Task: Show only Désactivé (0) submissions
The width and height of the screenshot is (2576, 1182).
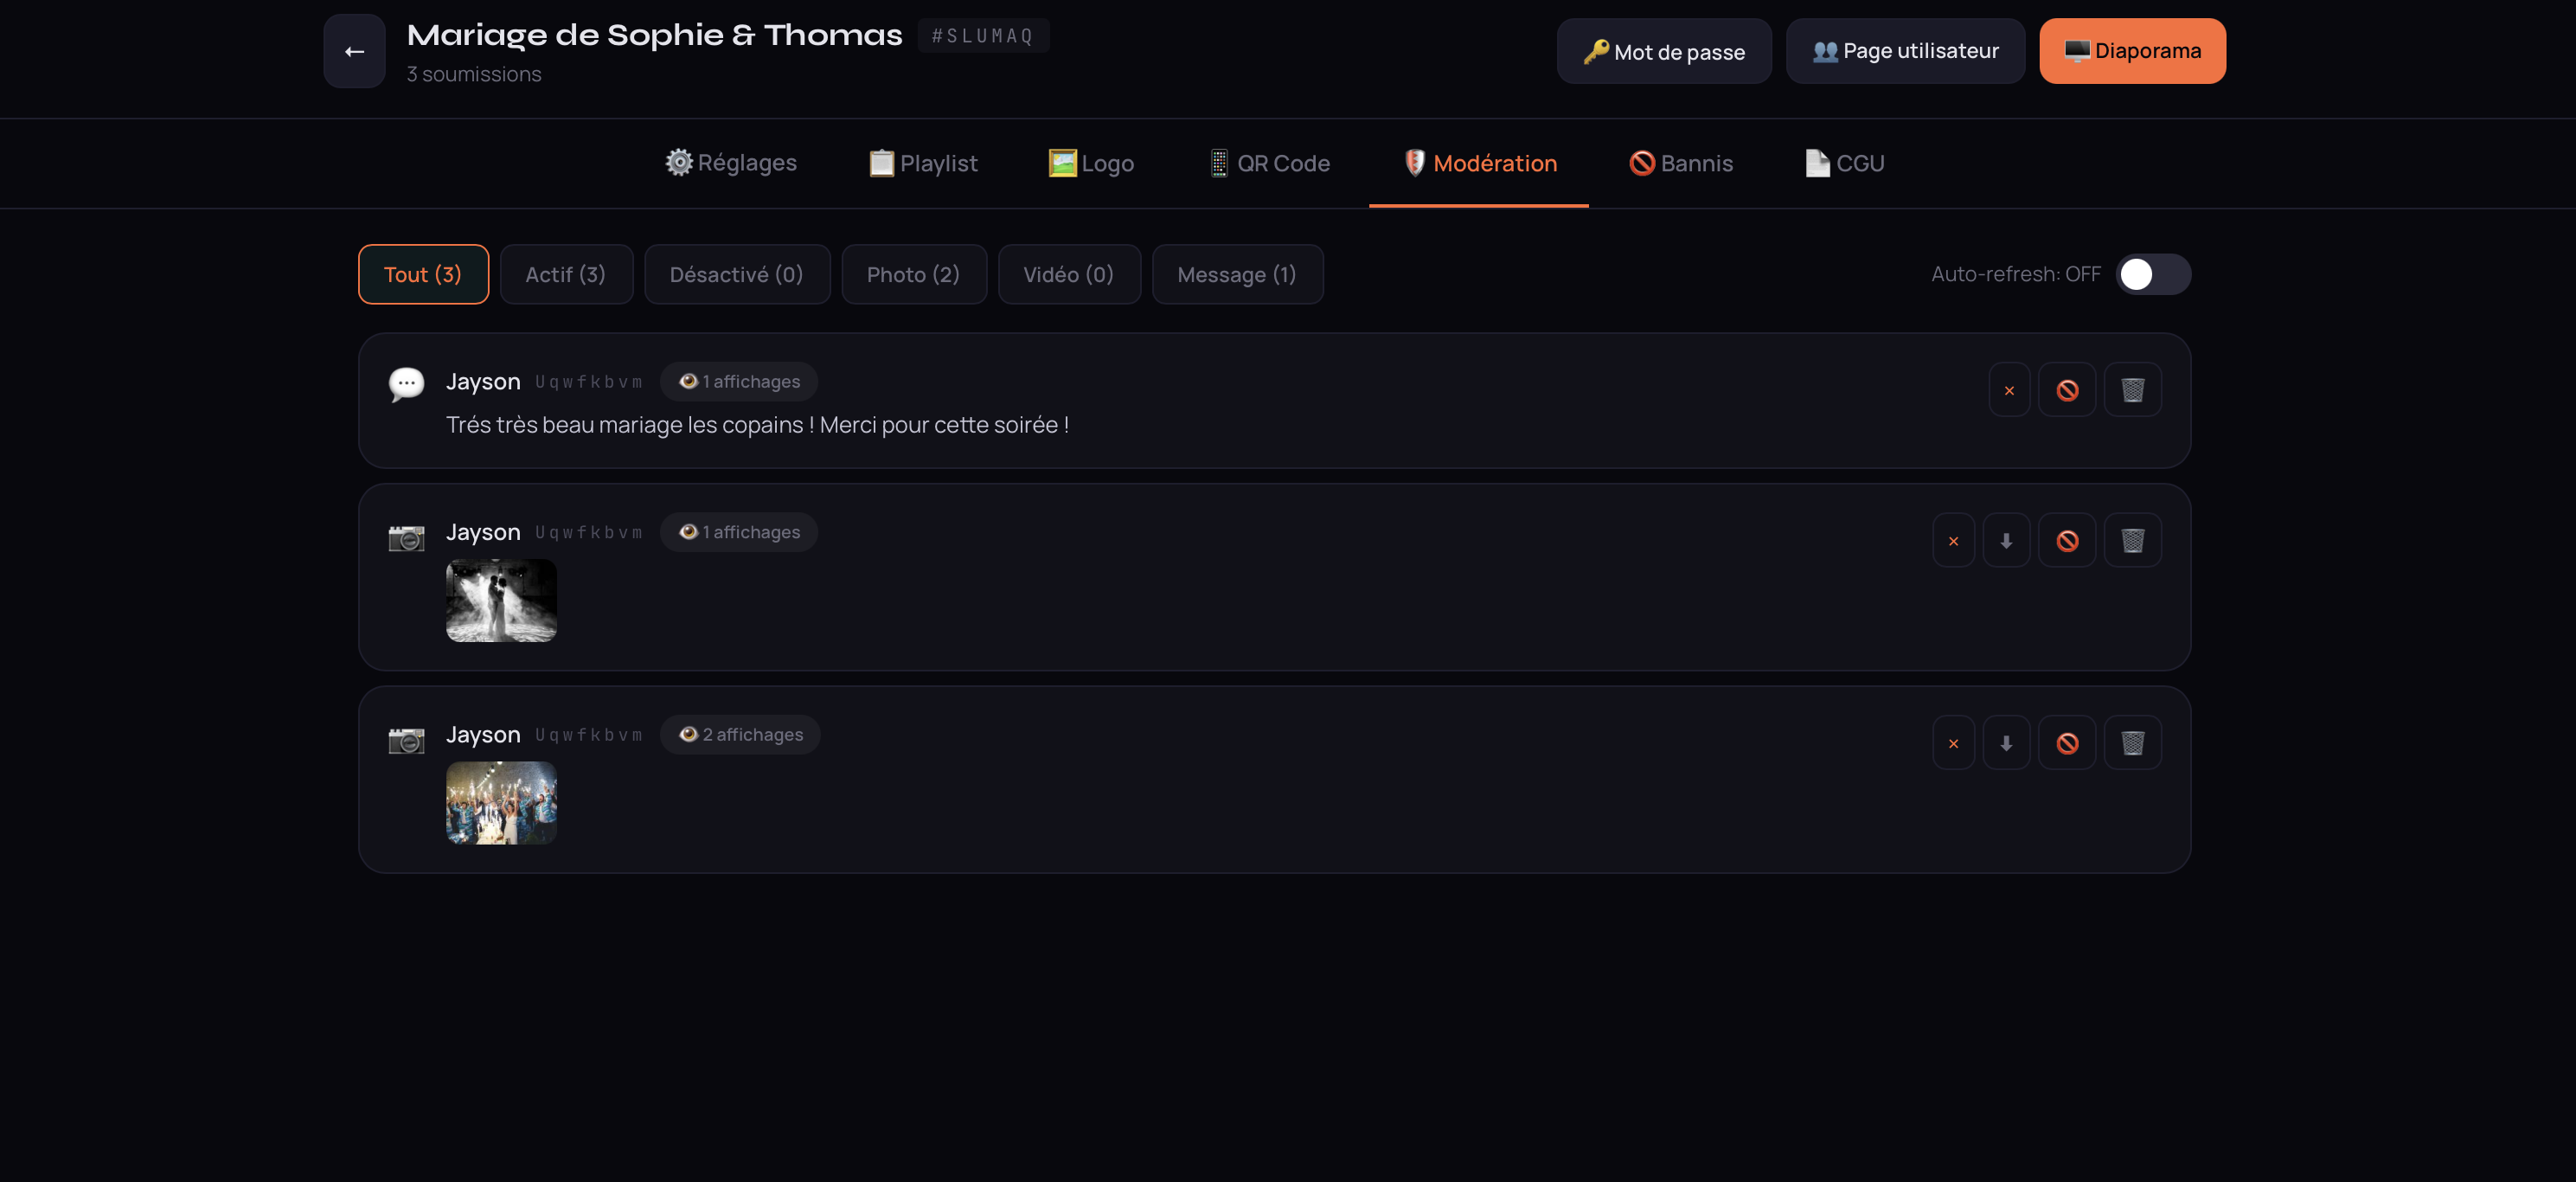Action: (x=736, y=274)
